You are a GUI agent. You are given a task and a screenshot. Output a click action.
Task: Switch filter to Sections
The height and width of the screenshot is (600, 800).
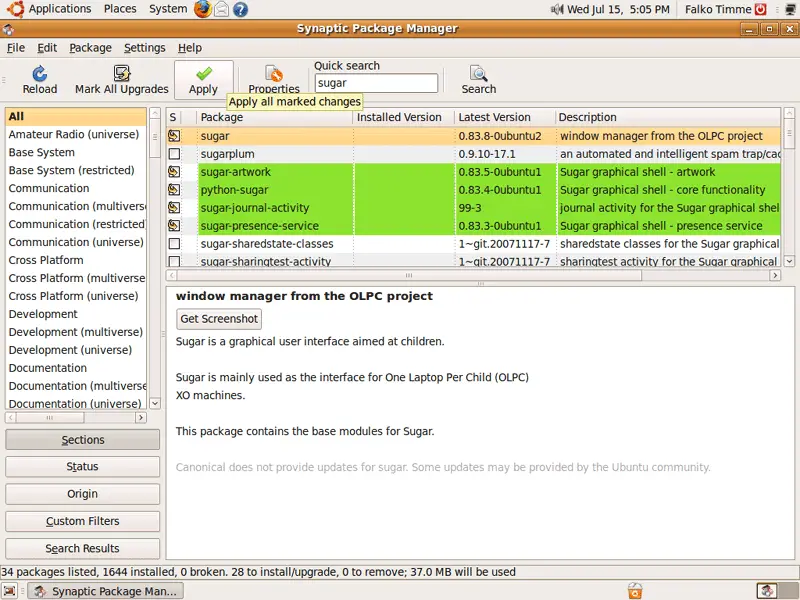click(83, 440)
